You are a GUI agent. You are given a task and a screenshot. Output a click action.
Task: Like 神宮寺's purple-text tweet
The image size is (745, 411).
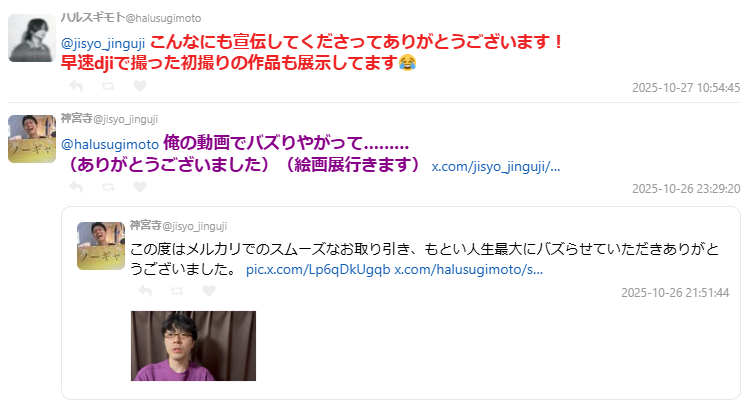[140, 187]
